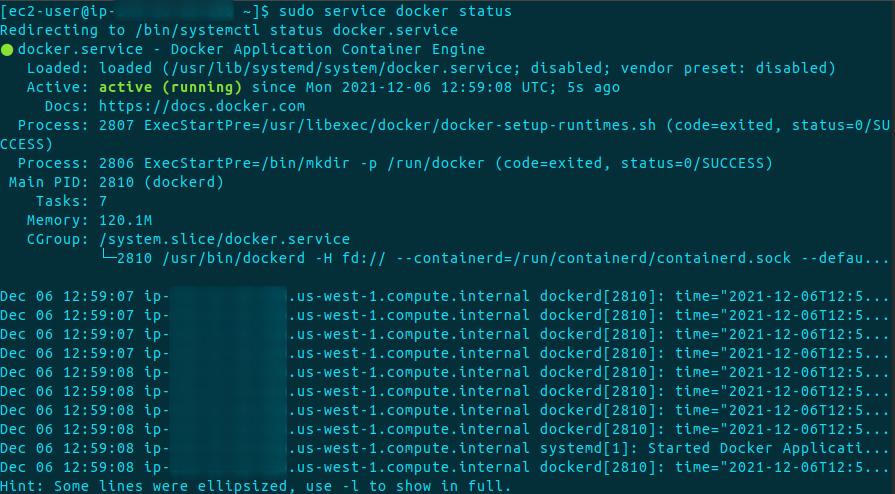Viewport: 895px width, 494px height.
Task: Select 'vendor preset: disabled' text
Action: pos(724,69)
